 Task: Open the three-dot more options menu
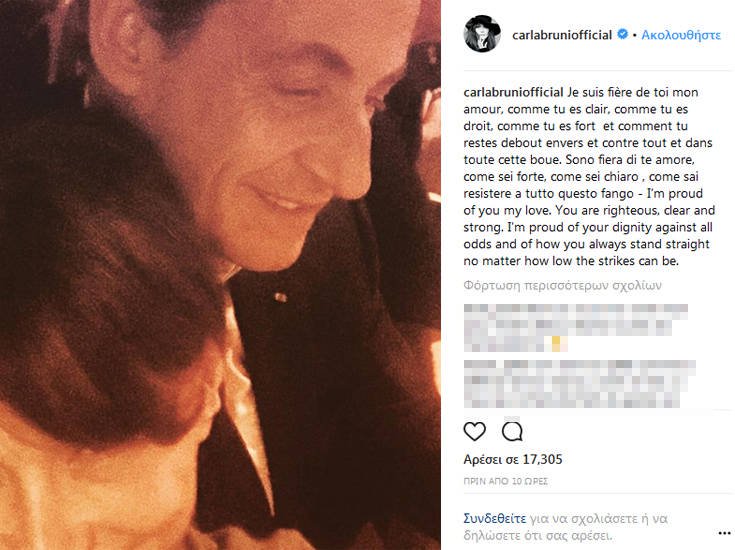(x=724, y=533)
